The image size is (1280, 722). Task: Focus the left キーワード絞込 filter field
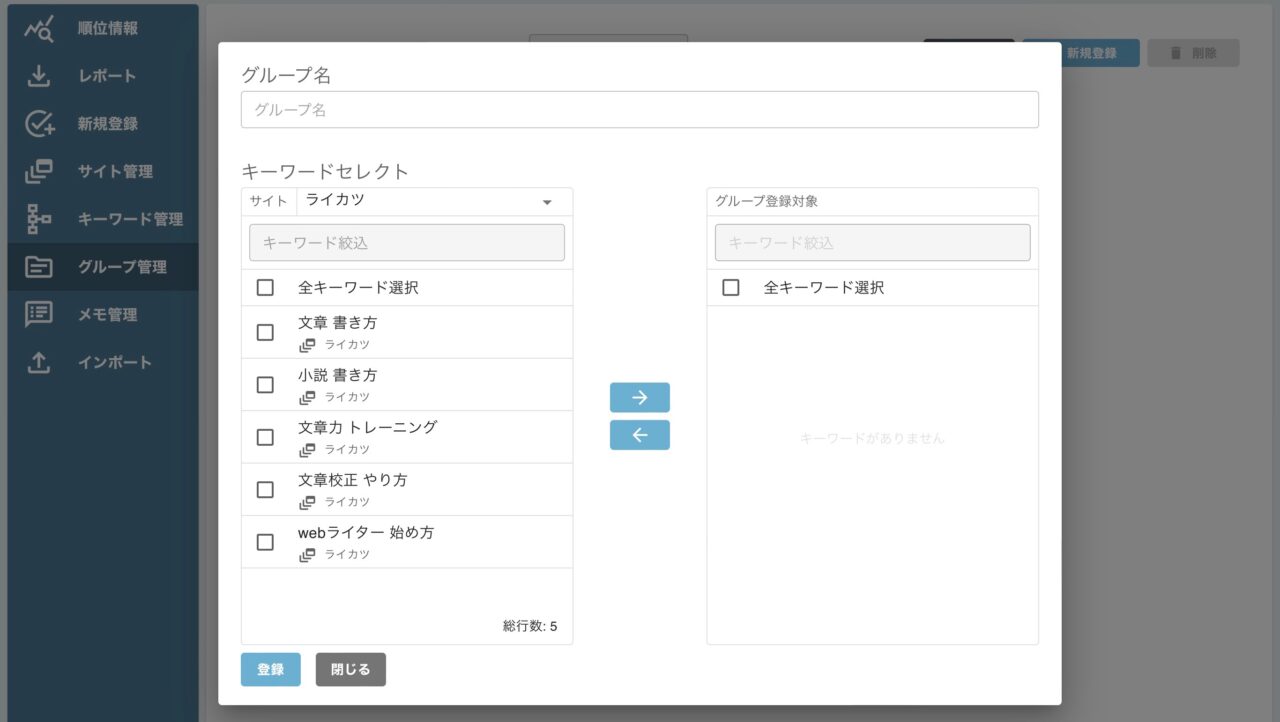[407, 243]
